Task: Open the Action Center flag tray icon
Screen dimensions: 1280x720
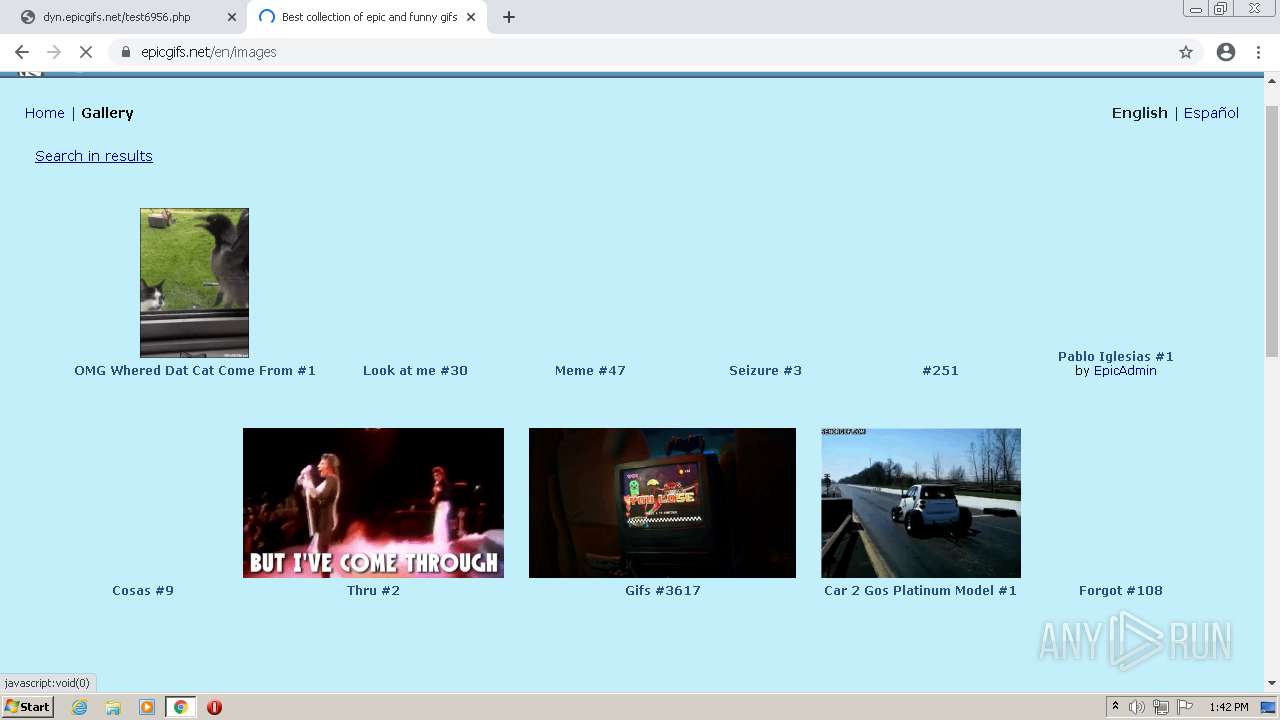Action: click(1185, 707)
